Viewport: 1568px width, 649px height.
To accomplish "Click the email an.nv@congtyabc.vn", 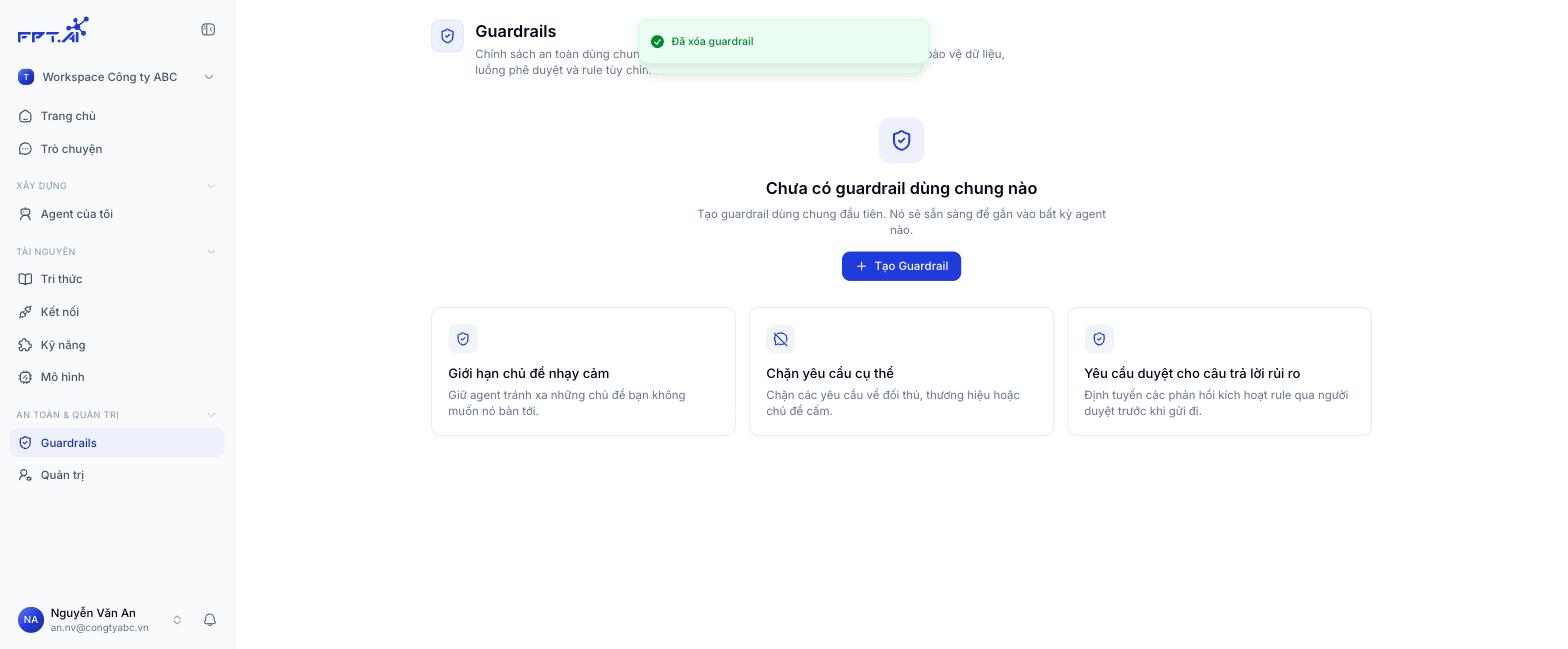I will tap(100, 628).
